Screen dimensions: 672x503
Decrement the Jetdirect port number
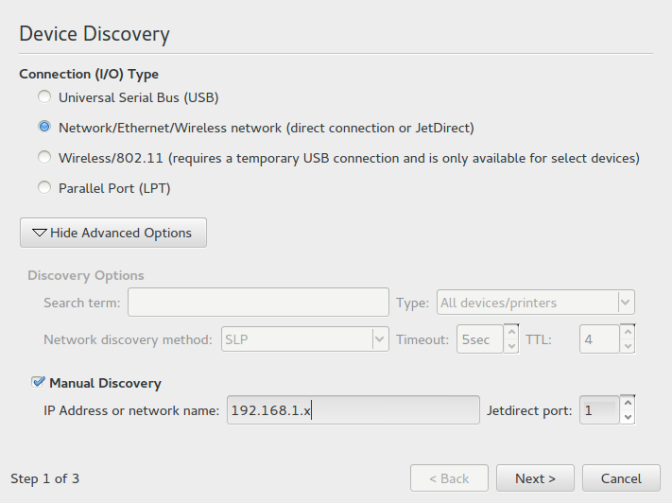tap(627, 418)
